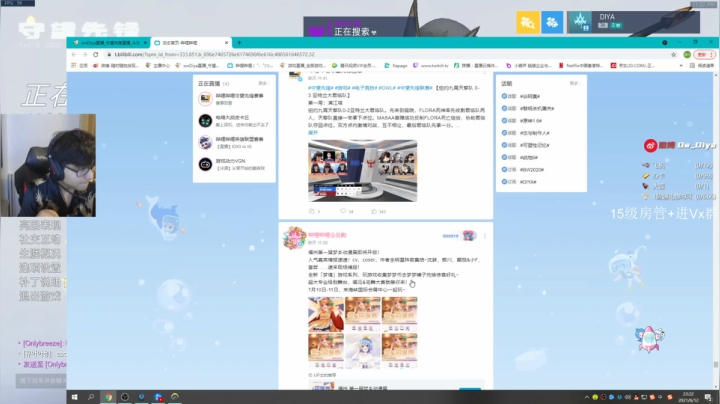This screenshot has height=404, width=720.
Task: Open the black cat live channel avatar
Action: (x=205, y=121)
